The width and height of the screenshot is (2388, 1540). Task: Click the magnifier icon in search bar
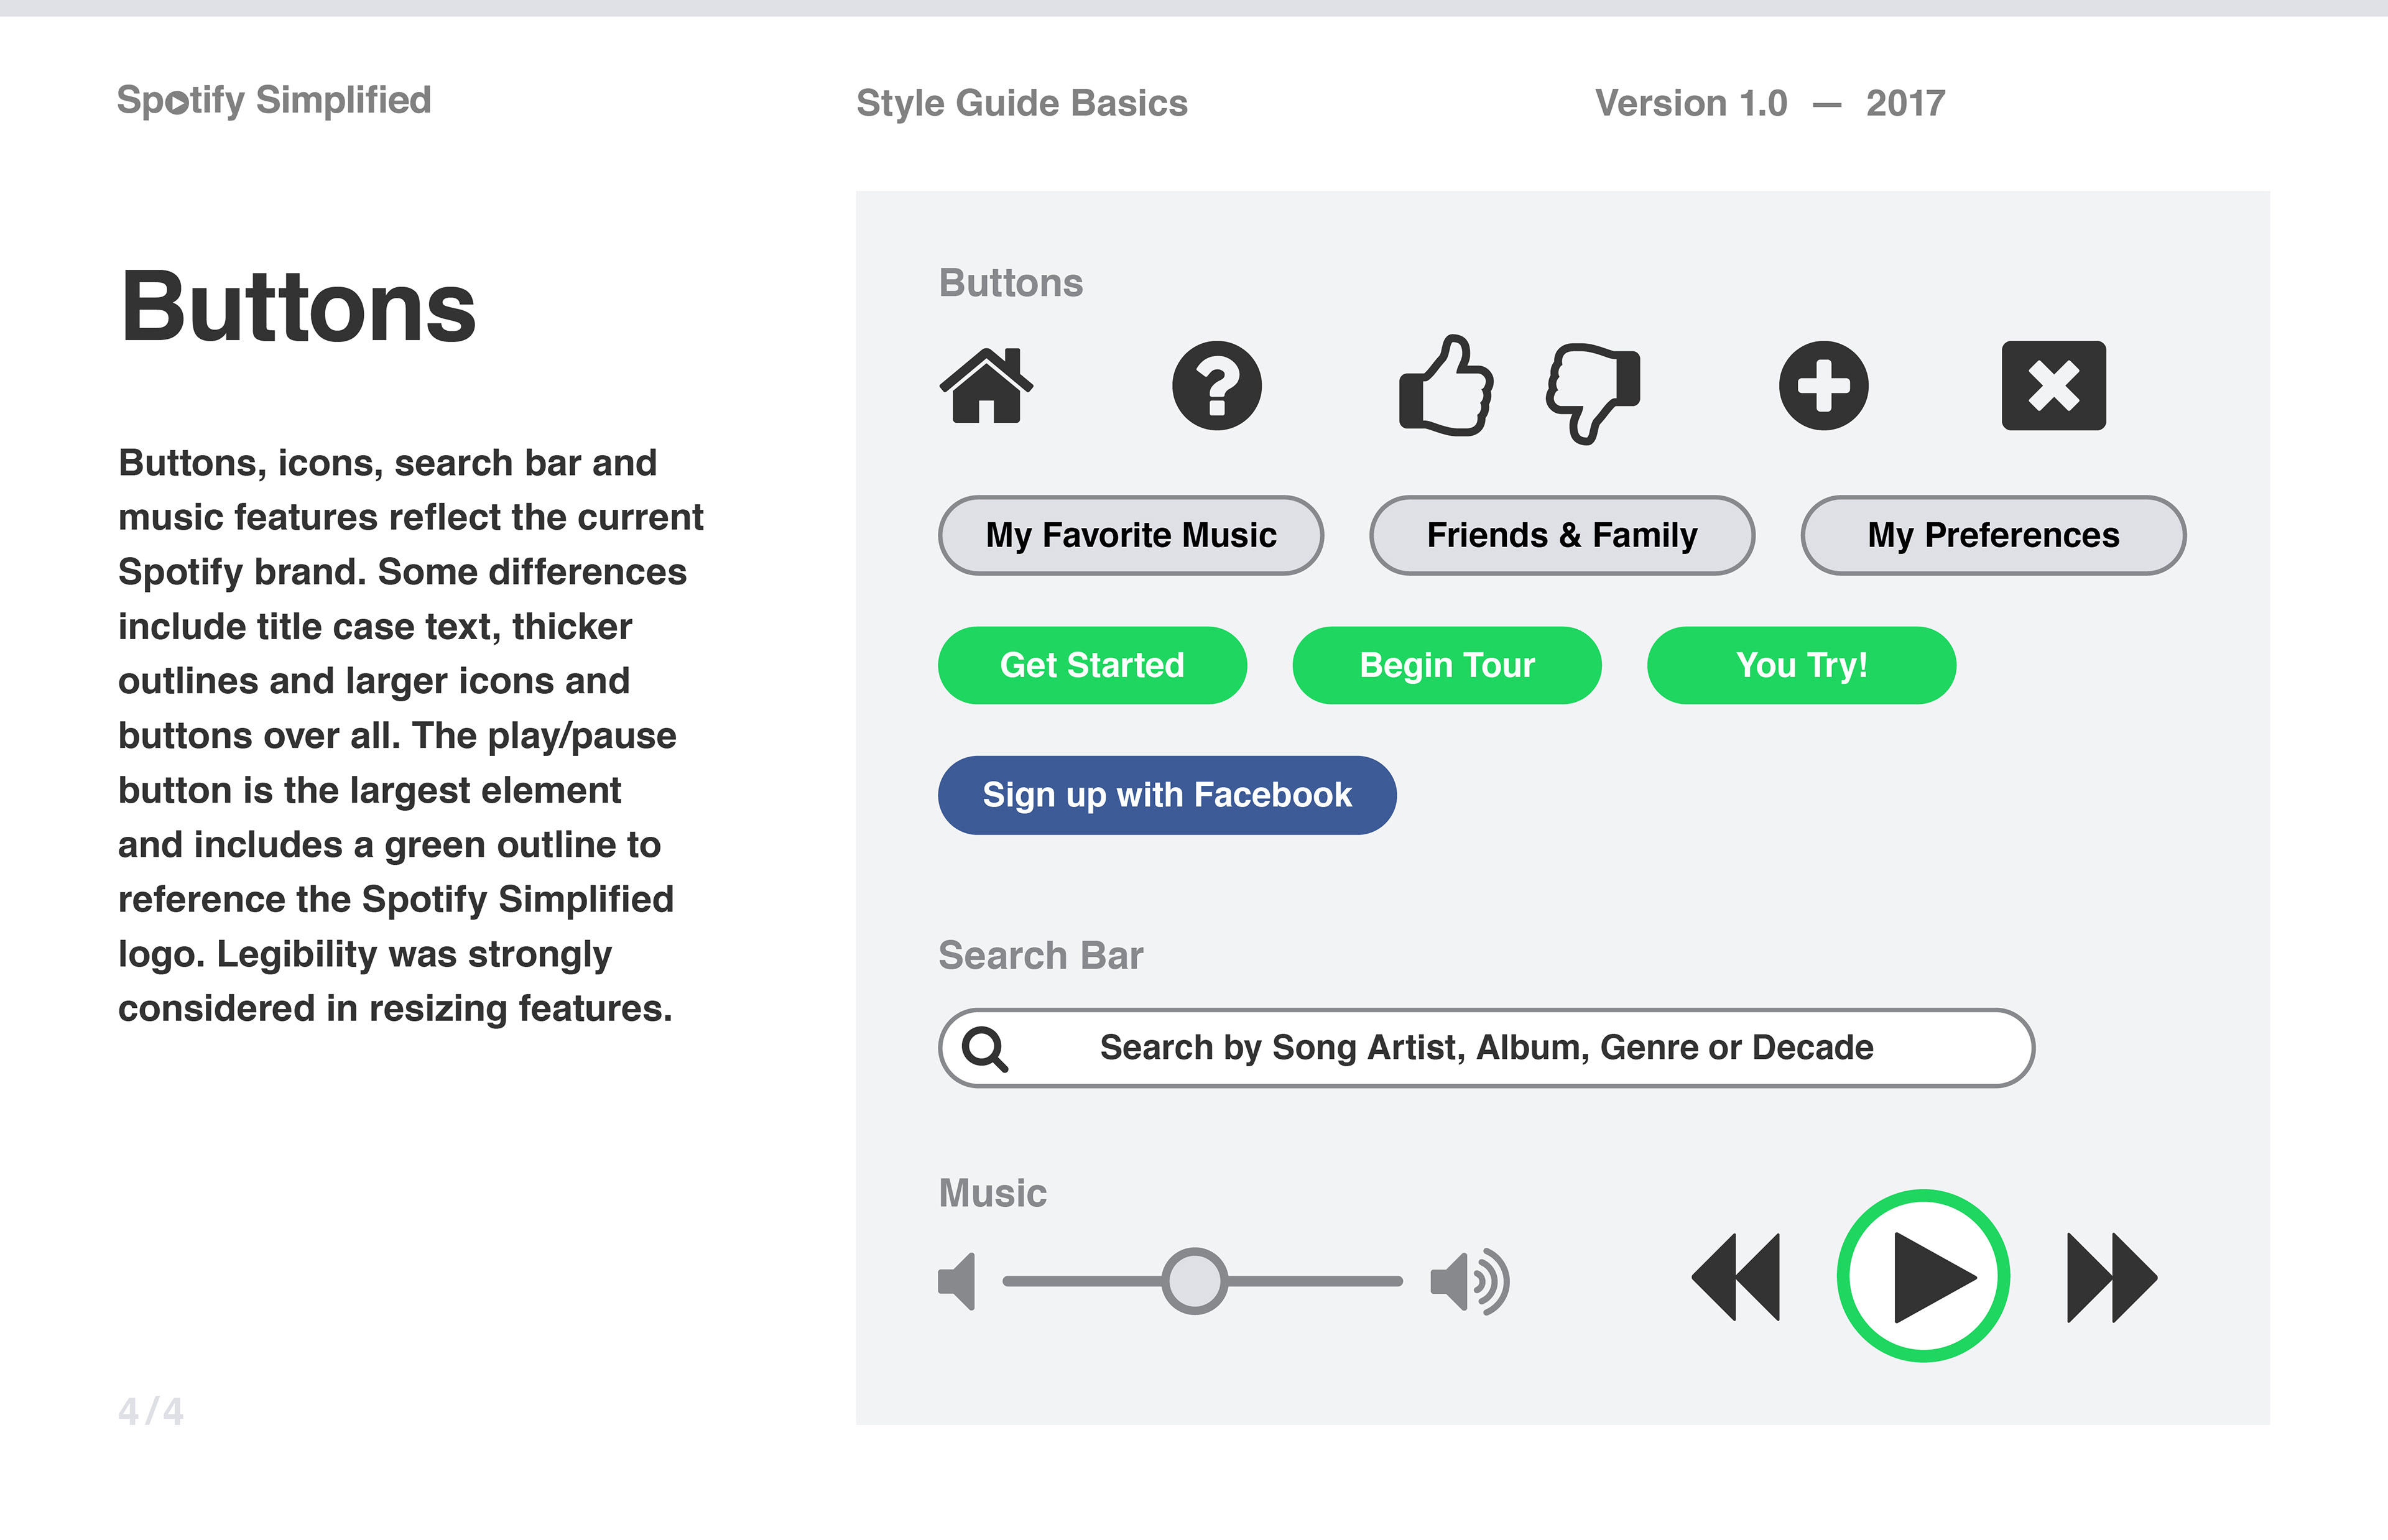pos(985,1049)
